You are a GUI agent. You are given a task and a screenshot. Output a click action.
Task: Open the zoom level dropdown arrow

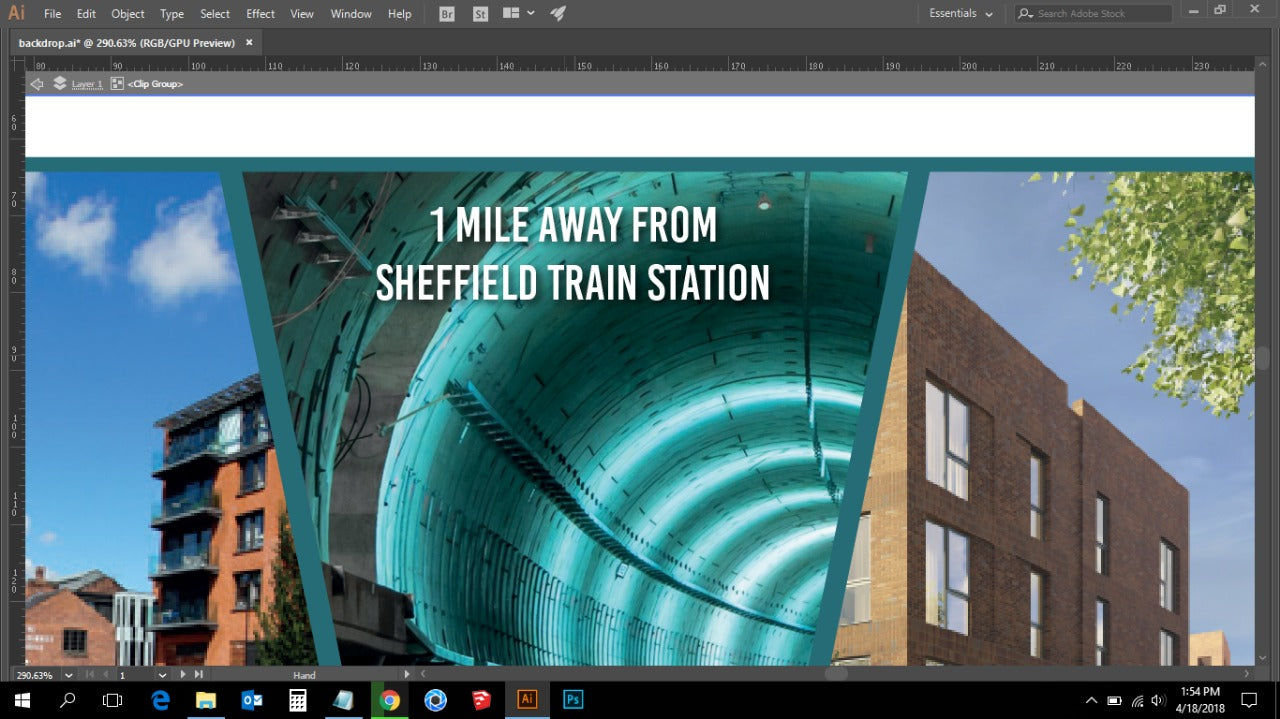coord(69,675)
